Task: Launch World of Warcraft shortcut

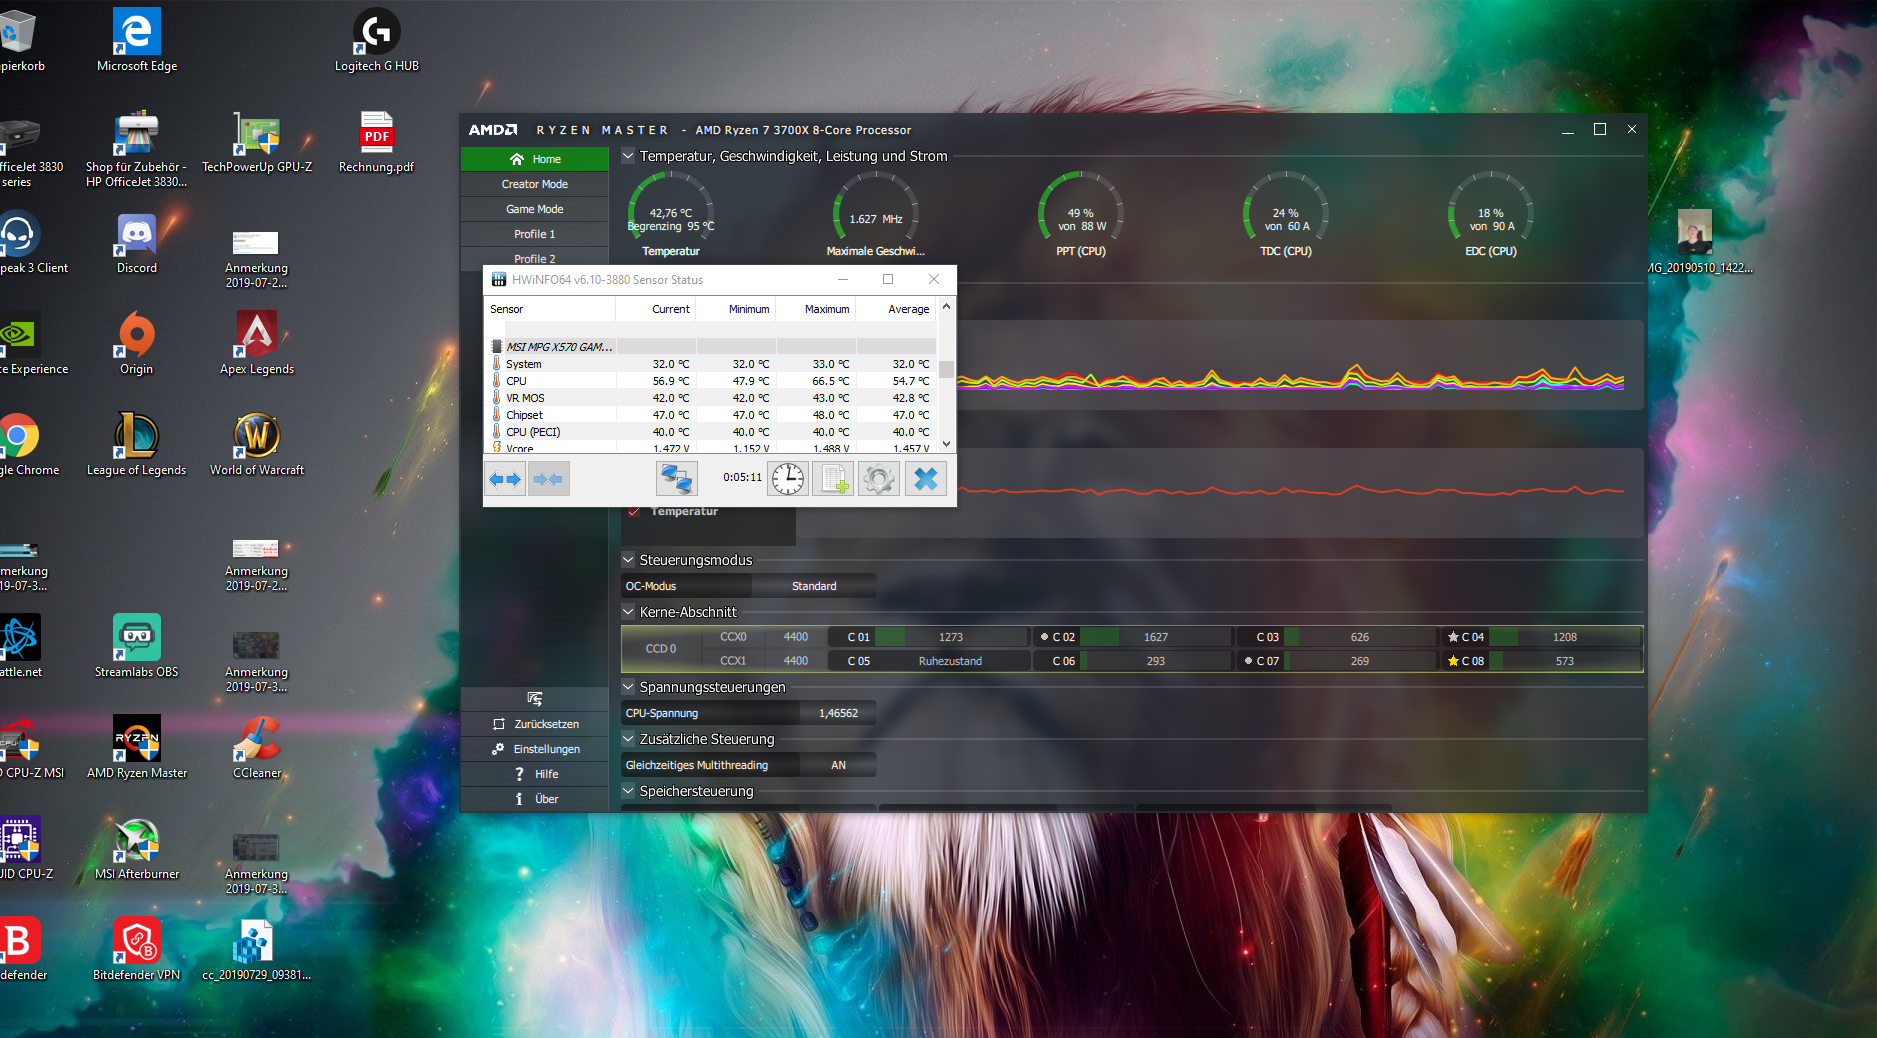Action: (257, 445)
